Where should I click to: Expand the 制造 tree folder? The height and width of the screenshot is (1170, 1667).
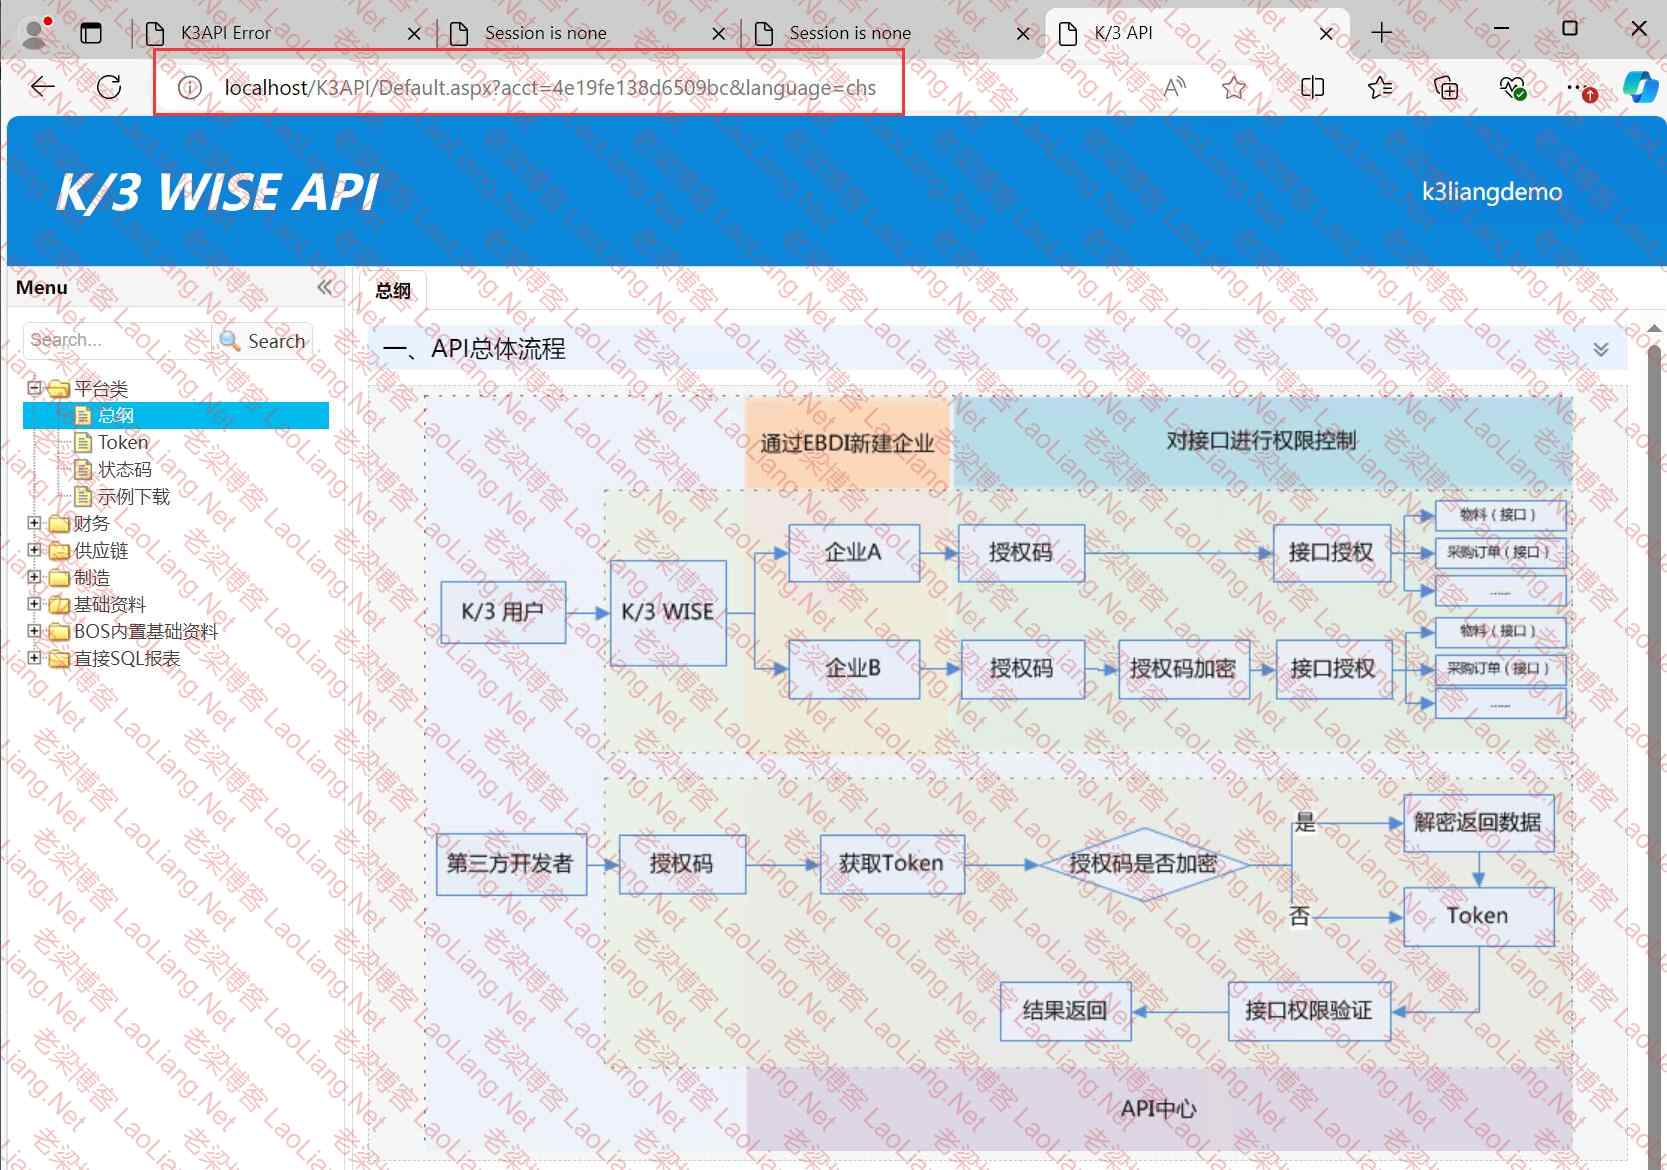coord(35,576)
